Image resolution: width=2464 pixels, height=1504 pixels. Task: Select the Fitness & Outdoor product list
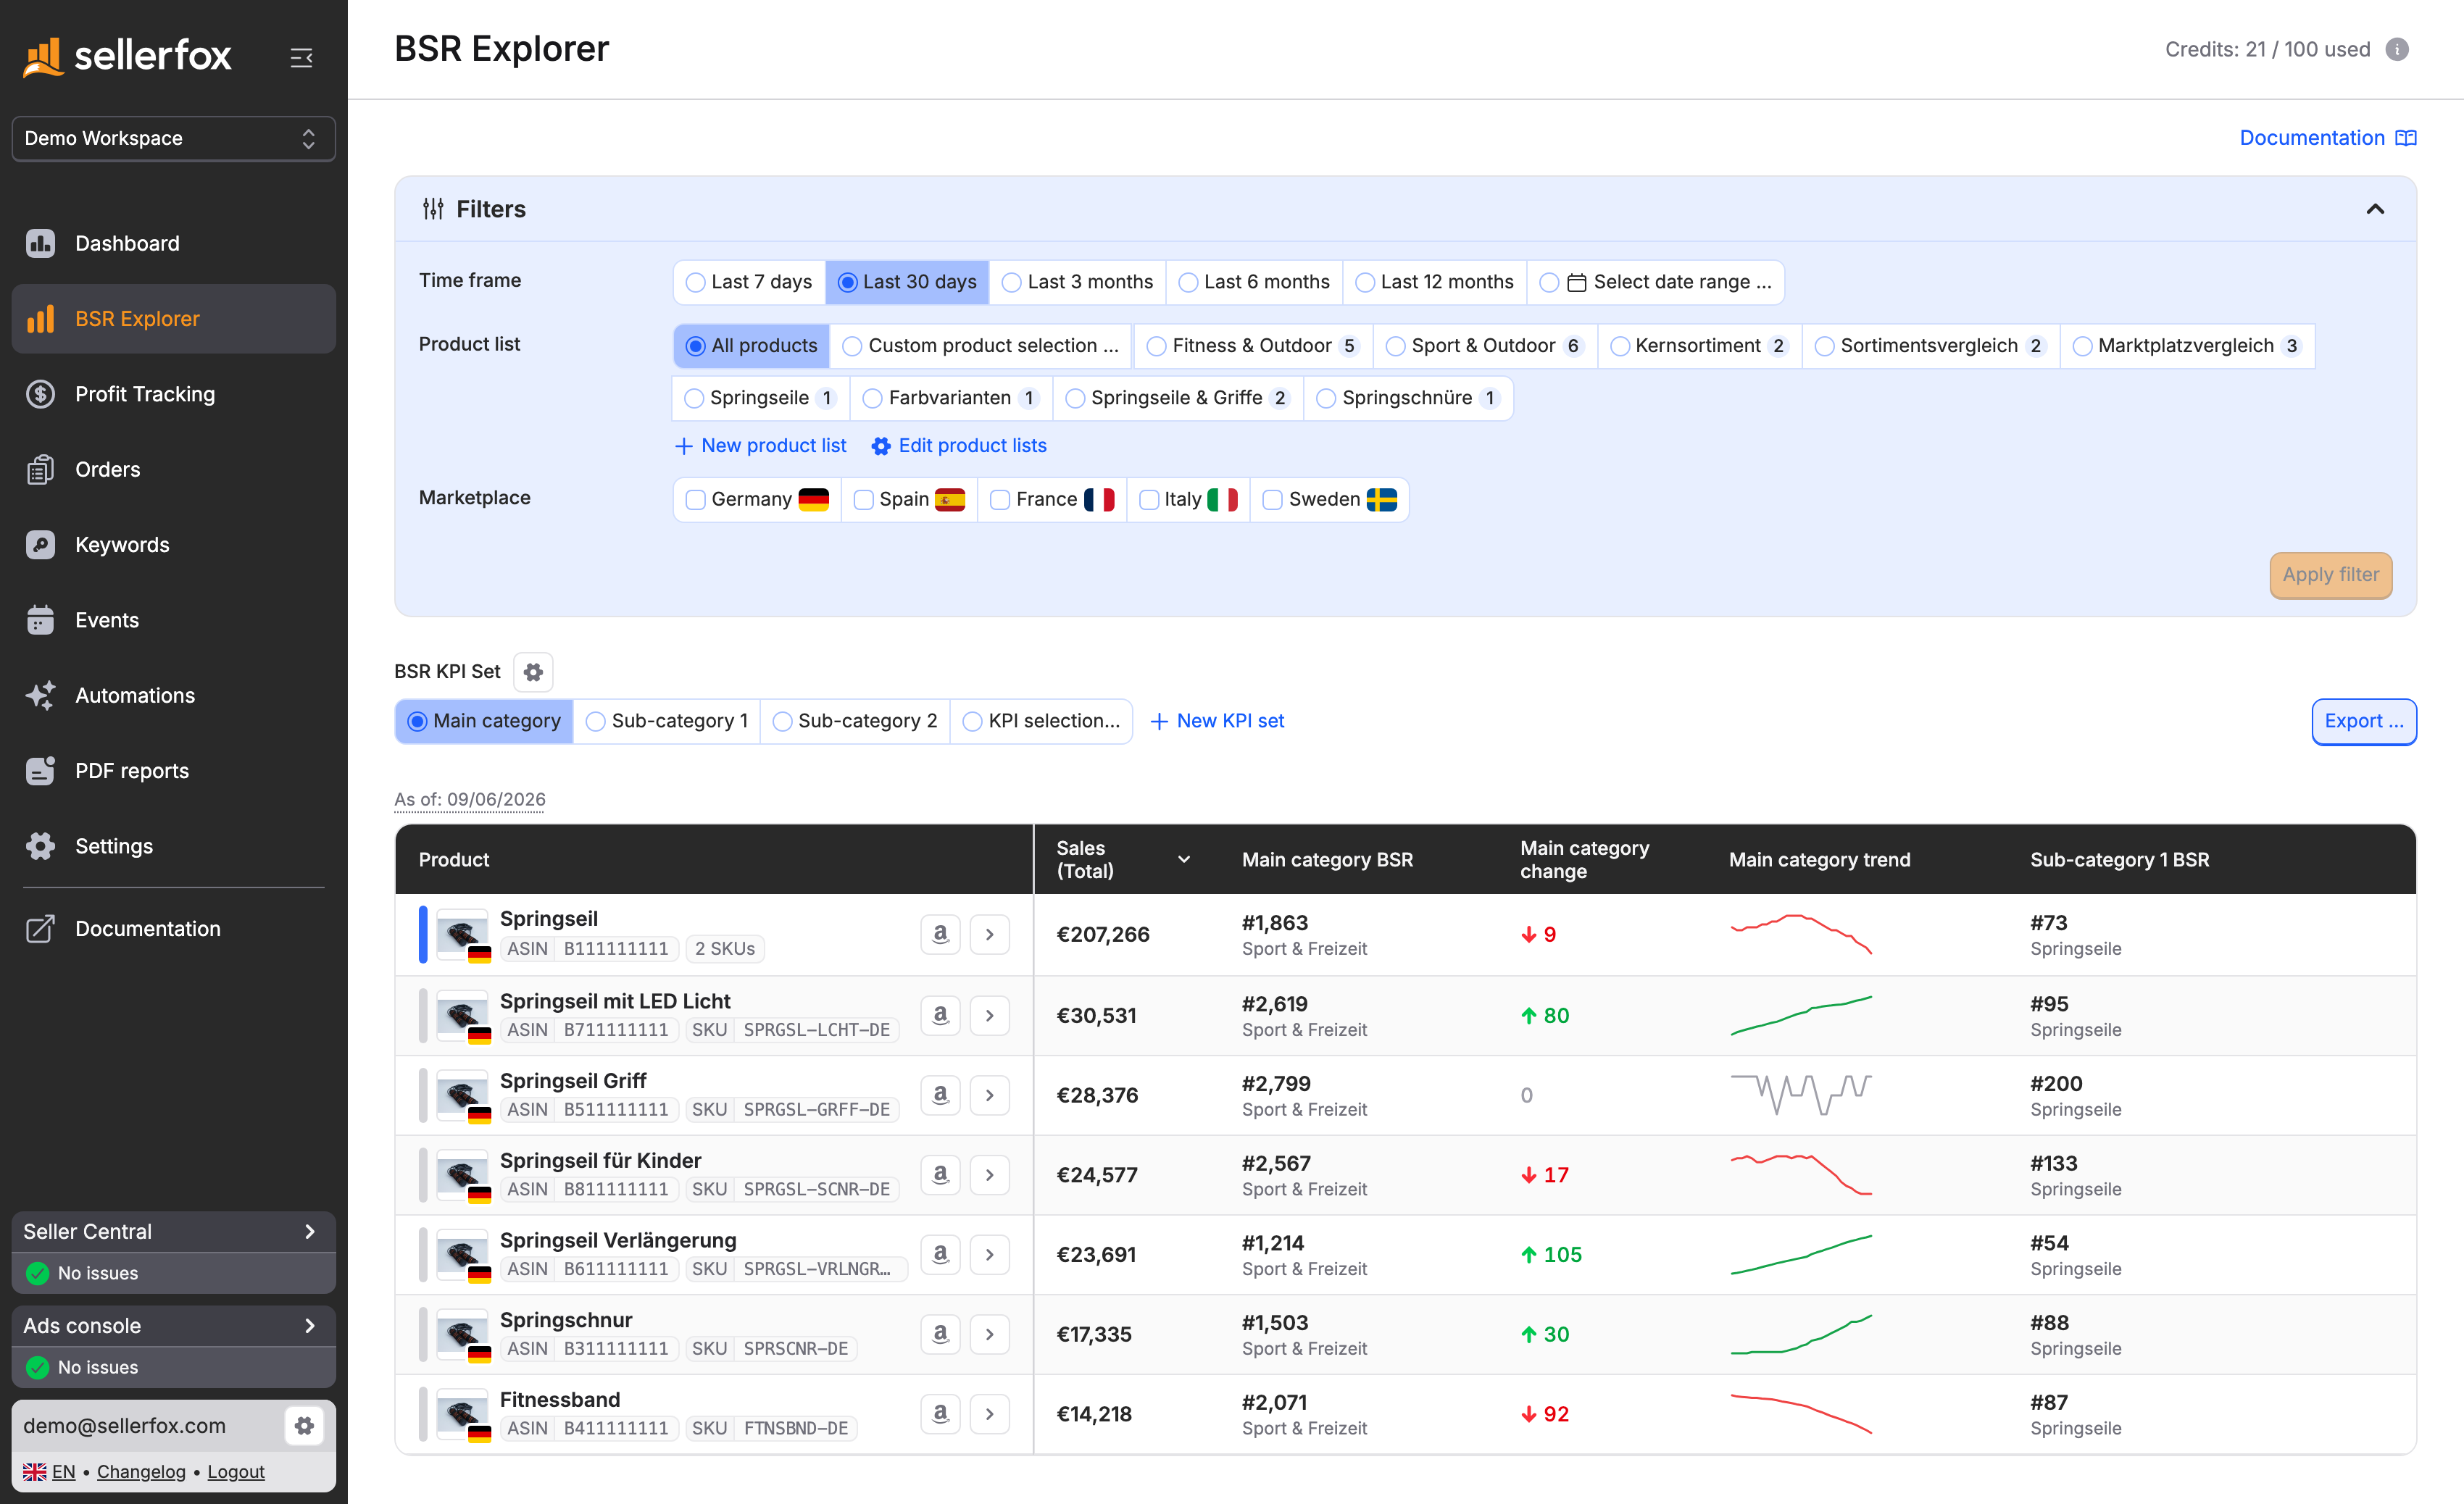(x=1252, y=346)
